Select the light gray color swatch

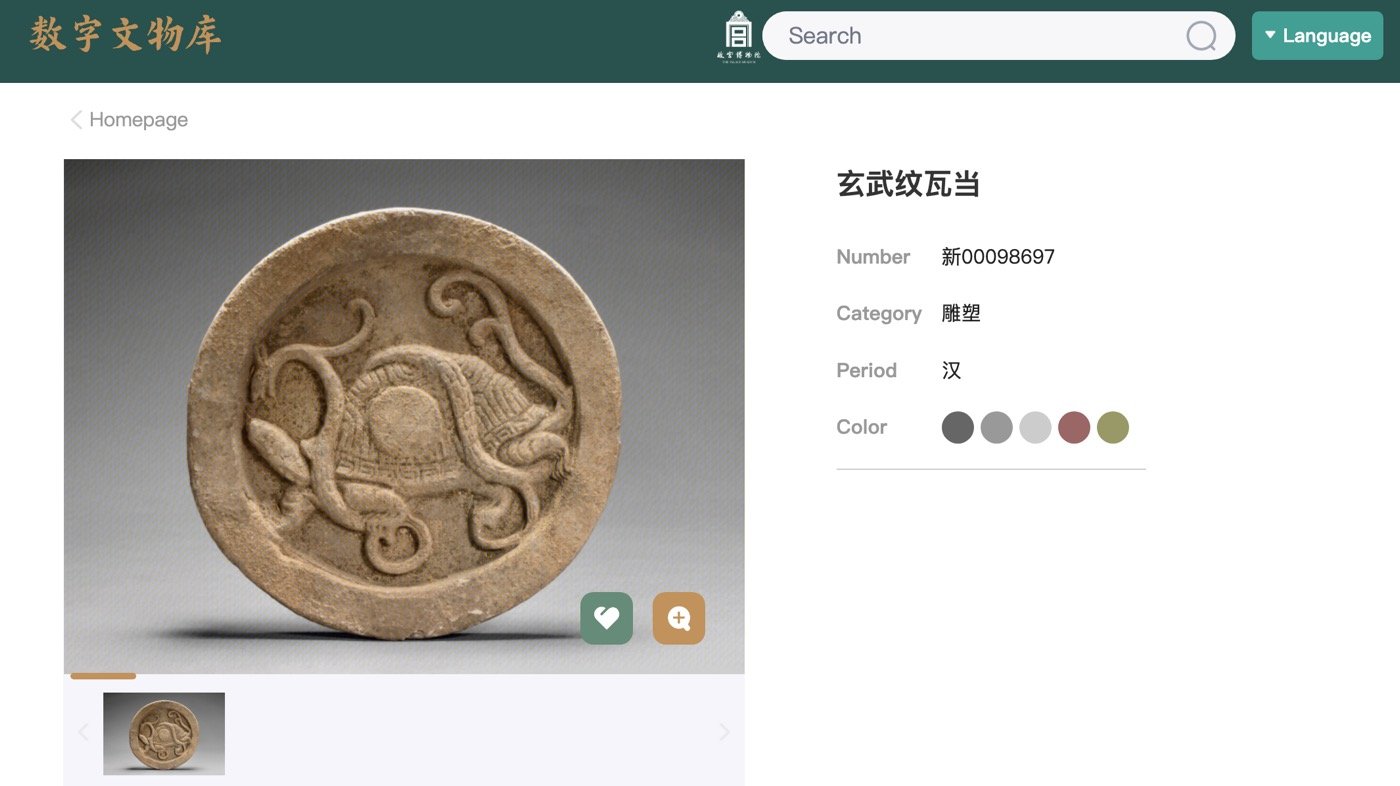[x=1035, y=428]
